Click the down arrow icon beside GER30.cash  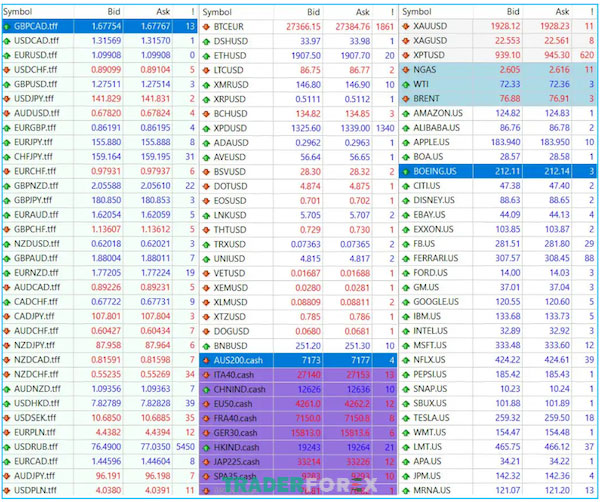click(x=206, y=433)
